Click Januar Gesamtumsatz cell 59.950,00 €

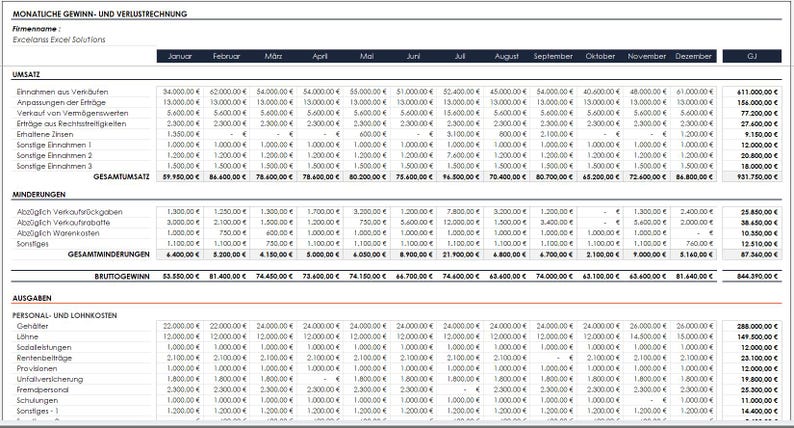coord(180,177)
